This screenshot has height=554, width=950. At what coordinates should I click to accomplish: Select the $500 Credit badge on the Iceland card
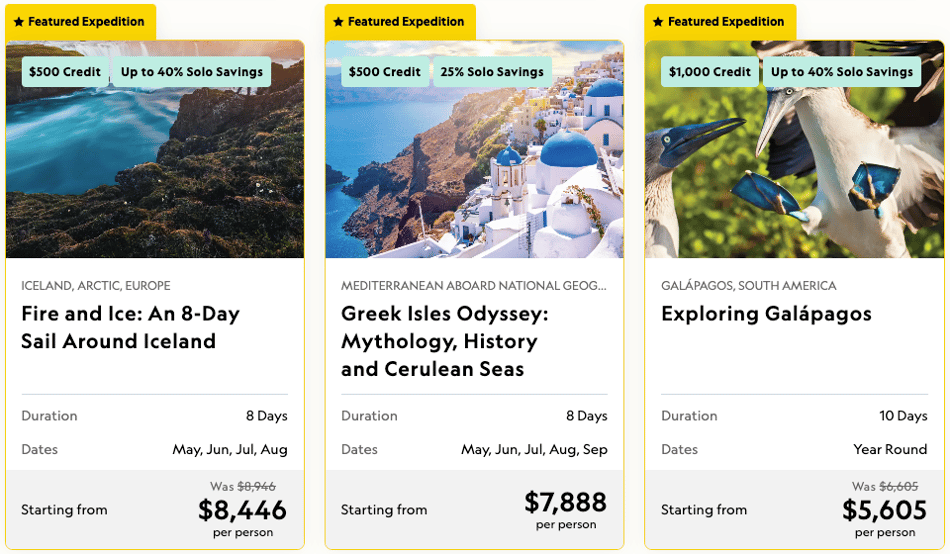65,72
